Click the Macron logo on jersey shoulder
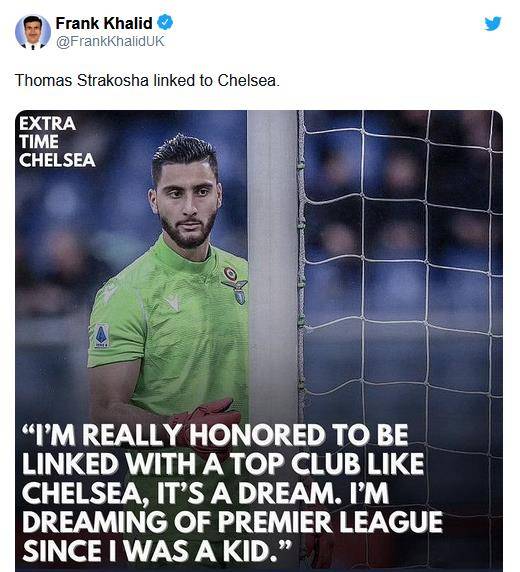Screen dimensions: 520x572 pos(109,292)
